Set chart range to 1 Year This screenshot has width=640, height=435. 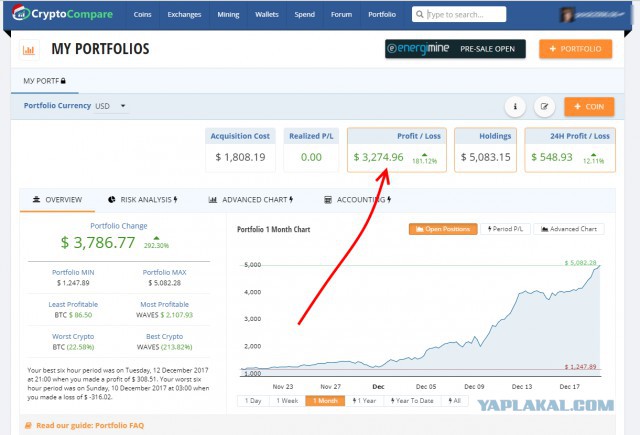click(364, 401)
